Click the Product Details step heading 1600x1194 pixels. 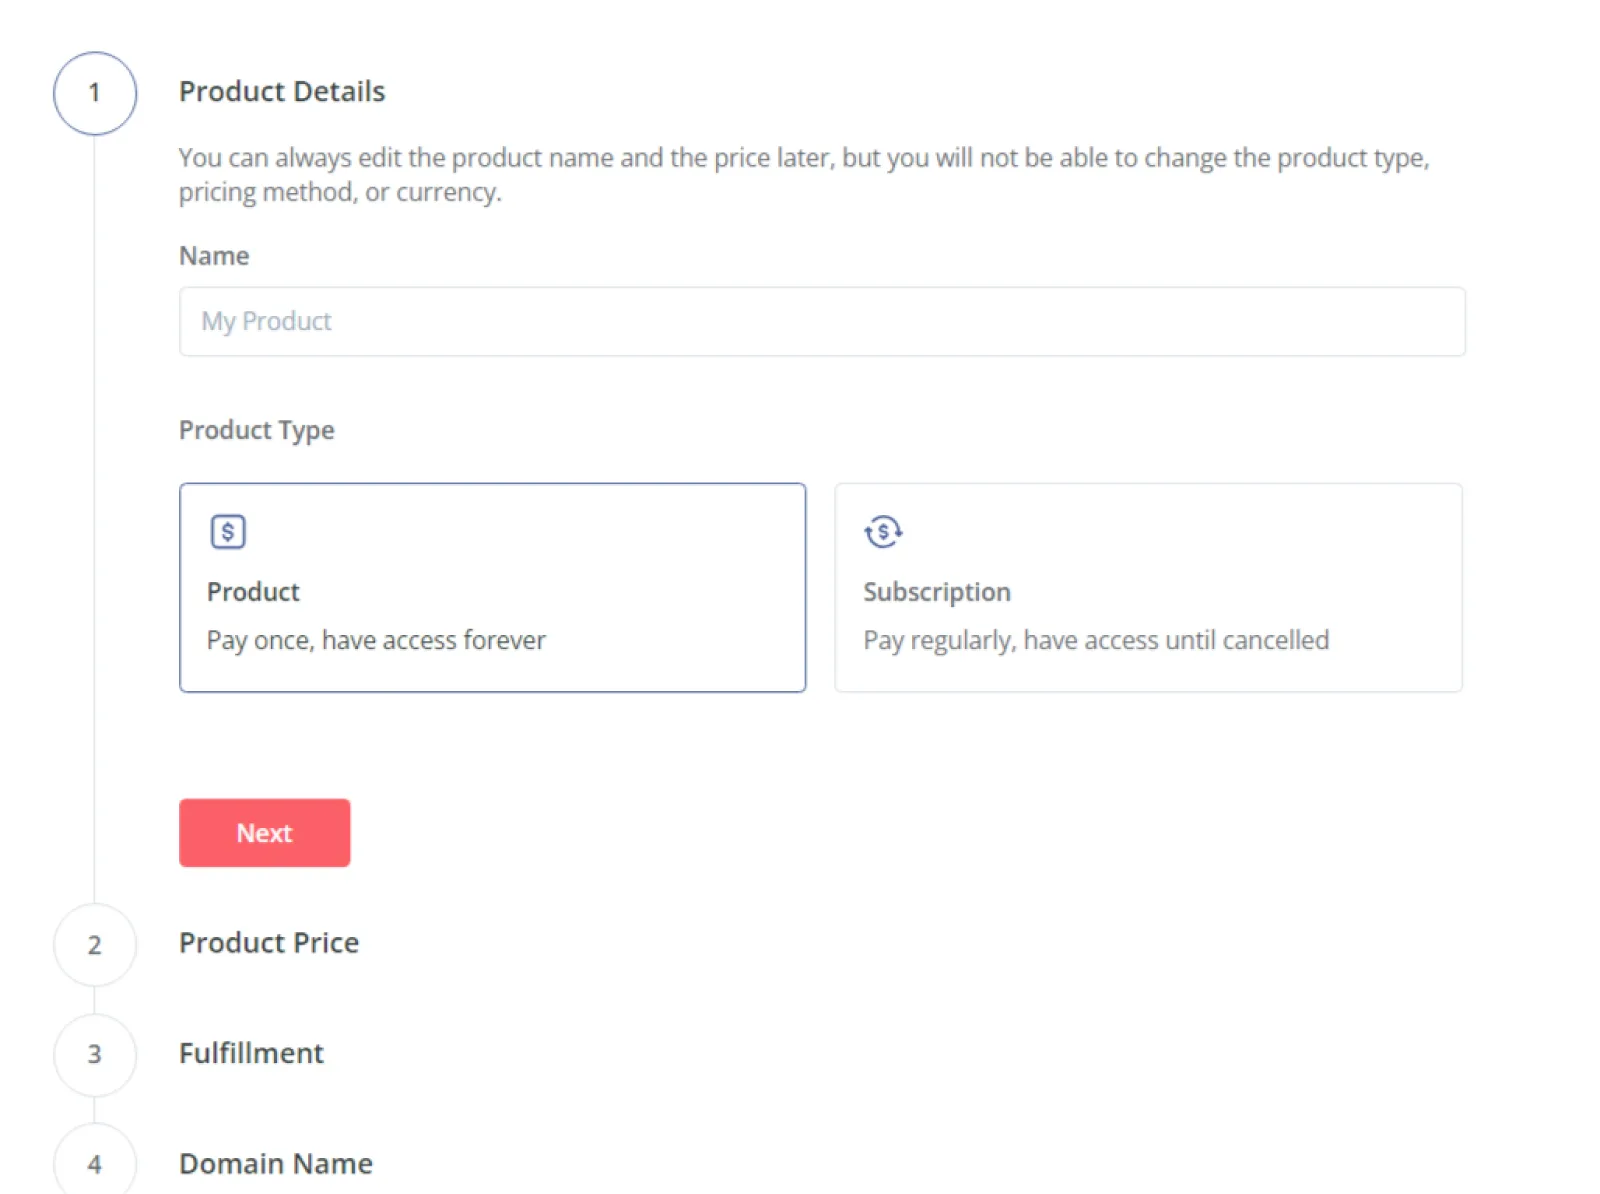(282, 92)
